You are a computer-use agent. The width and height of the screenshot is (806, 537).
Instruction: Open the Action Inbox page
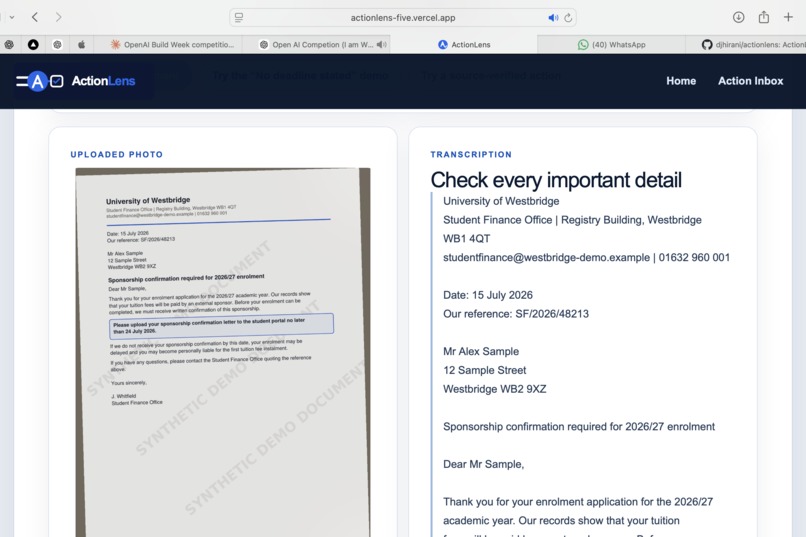pyautogui.click(x=750, y=81)
